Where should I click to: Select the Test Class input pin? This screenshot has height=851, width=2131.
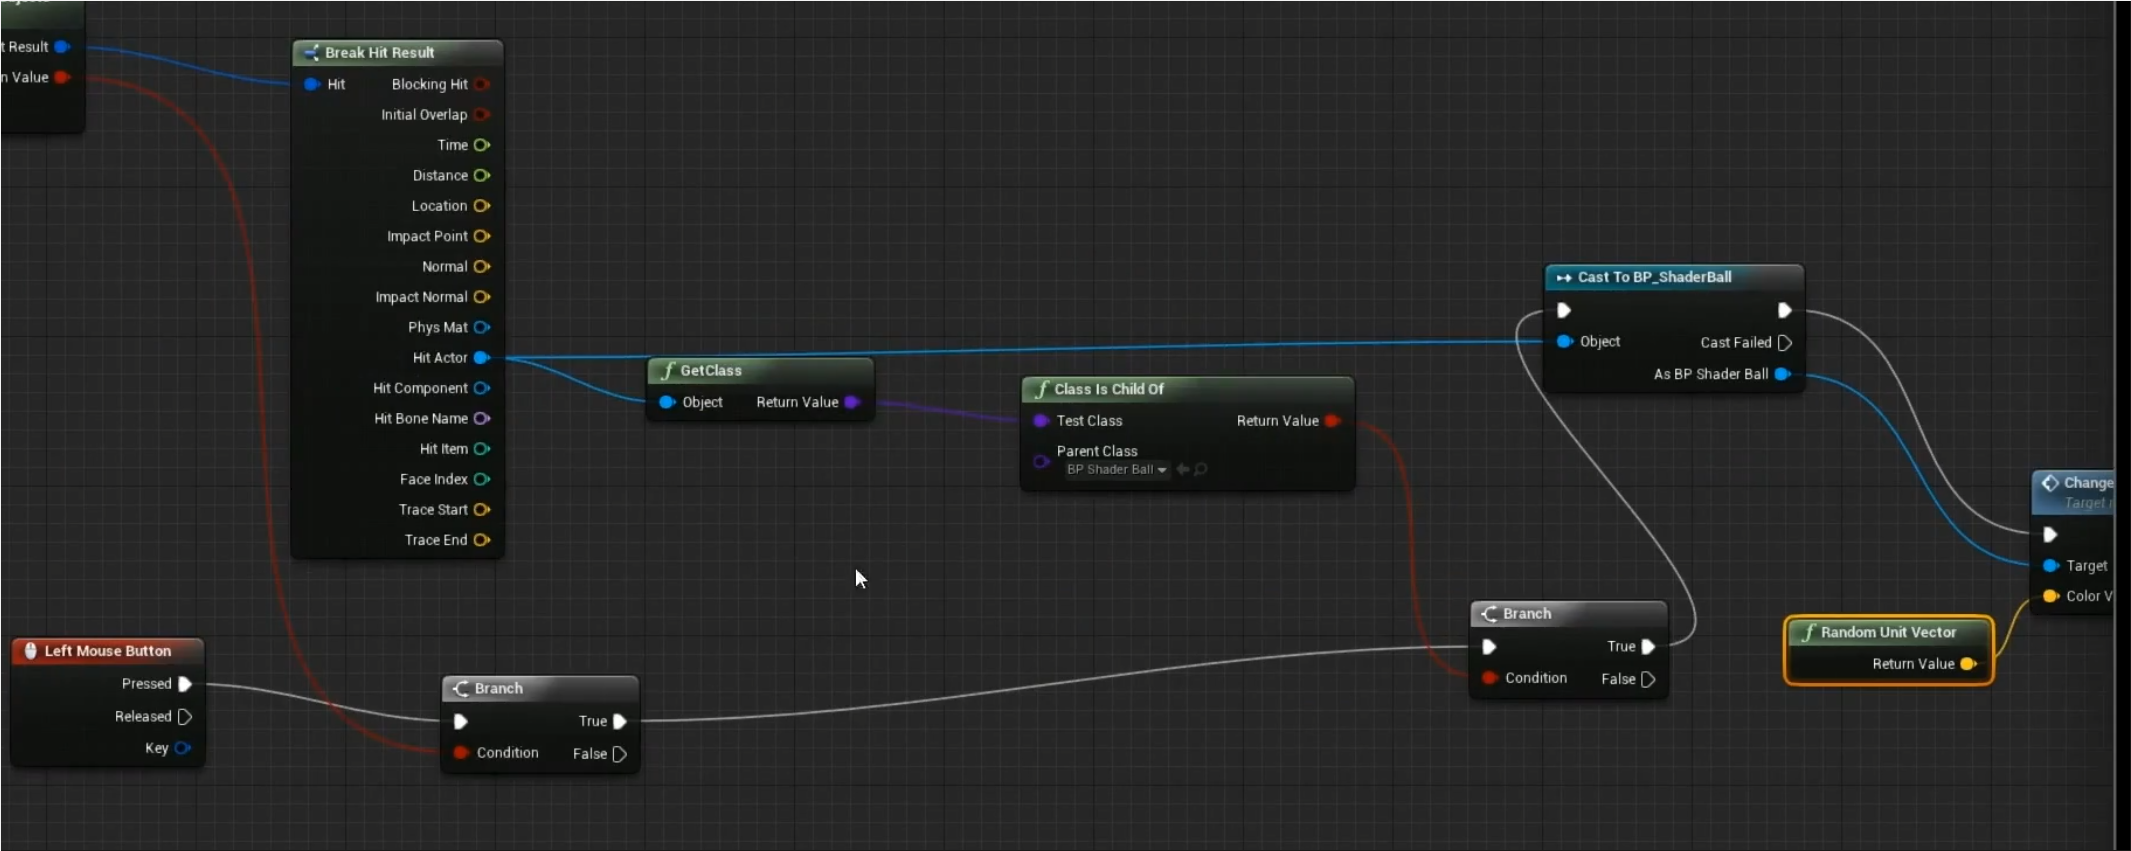coord(1041,421)
